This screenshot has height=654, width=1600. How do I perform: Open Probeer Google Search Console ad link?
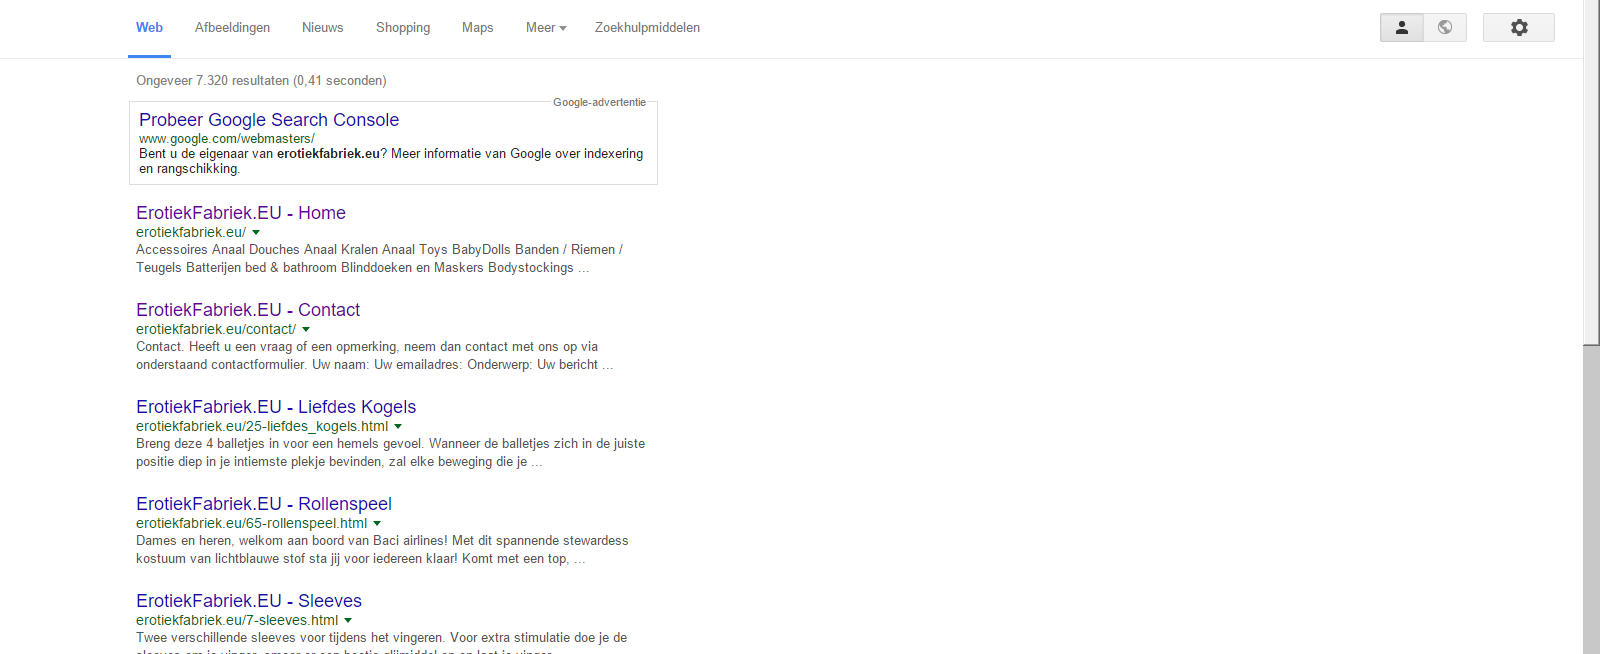tap(269, 120)
